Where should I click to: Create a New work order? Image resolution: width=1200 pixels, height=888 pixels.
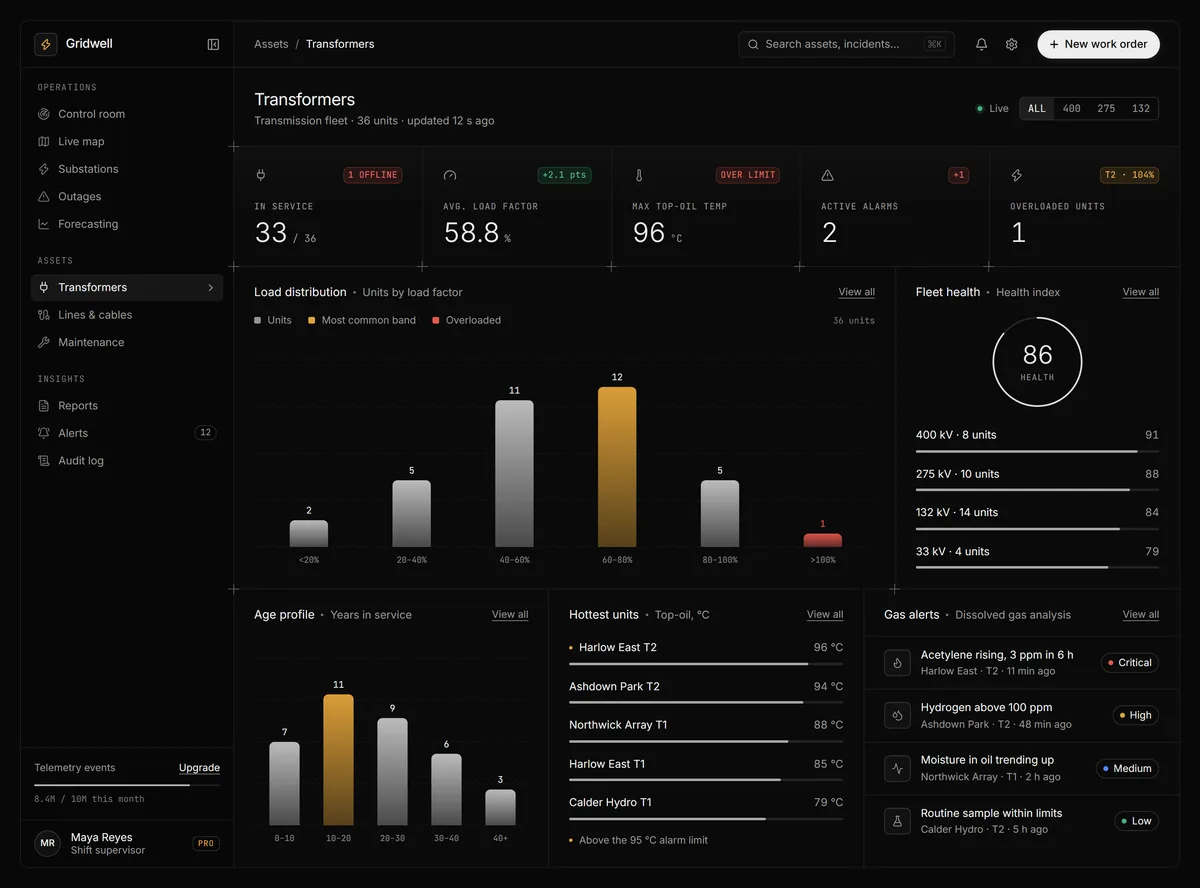pos(1098,44)
